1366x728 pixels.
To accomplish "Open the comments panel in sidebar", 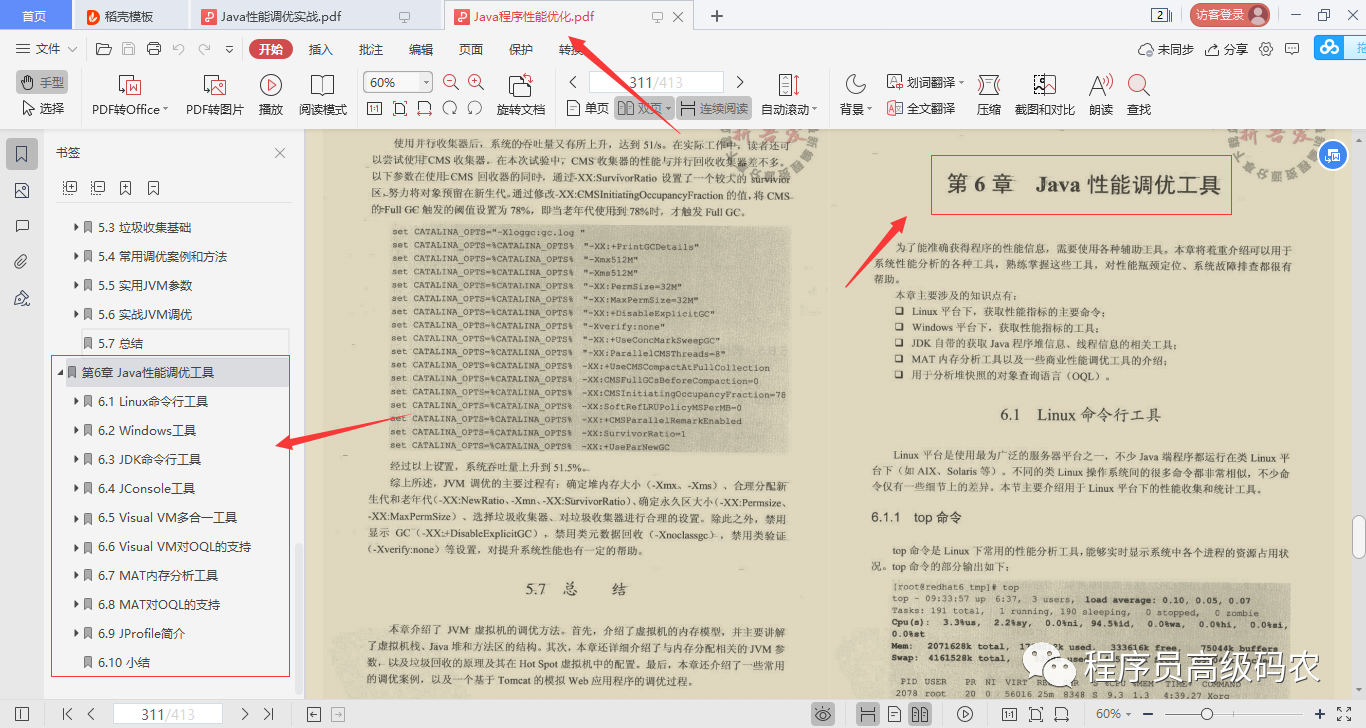I will (22, 227).
